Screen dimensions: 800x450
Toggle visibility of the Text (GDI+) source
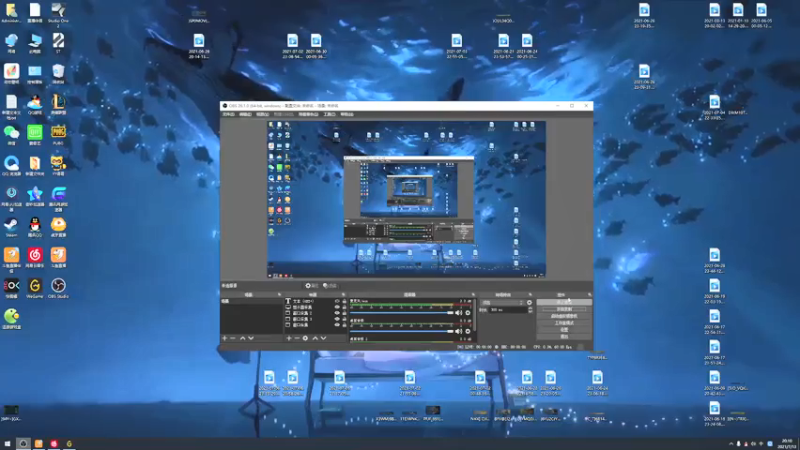(337, 302)
